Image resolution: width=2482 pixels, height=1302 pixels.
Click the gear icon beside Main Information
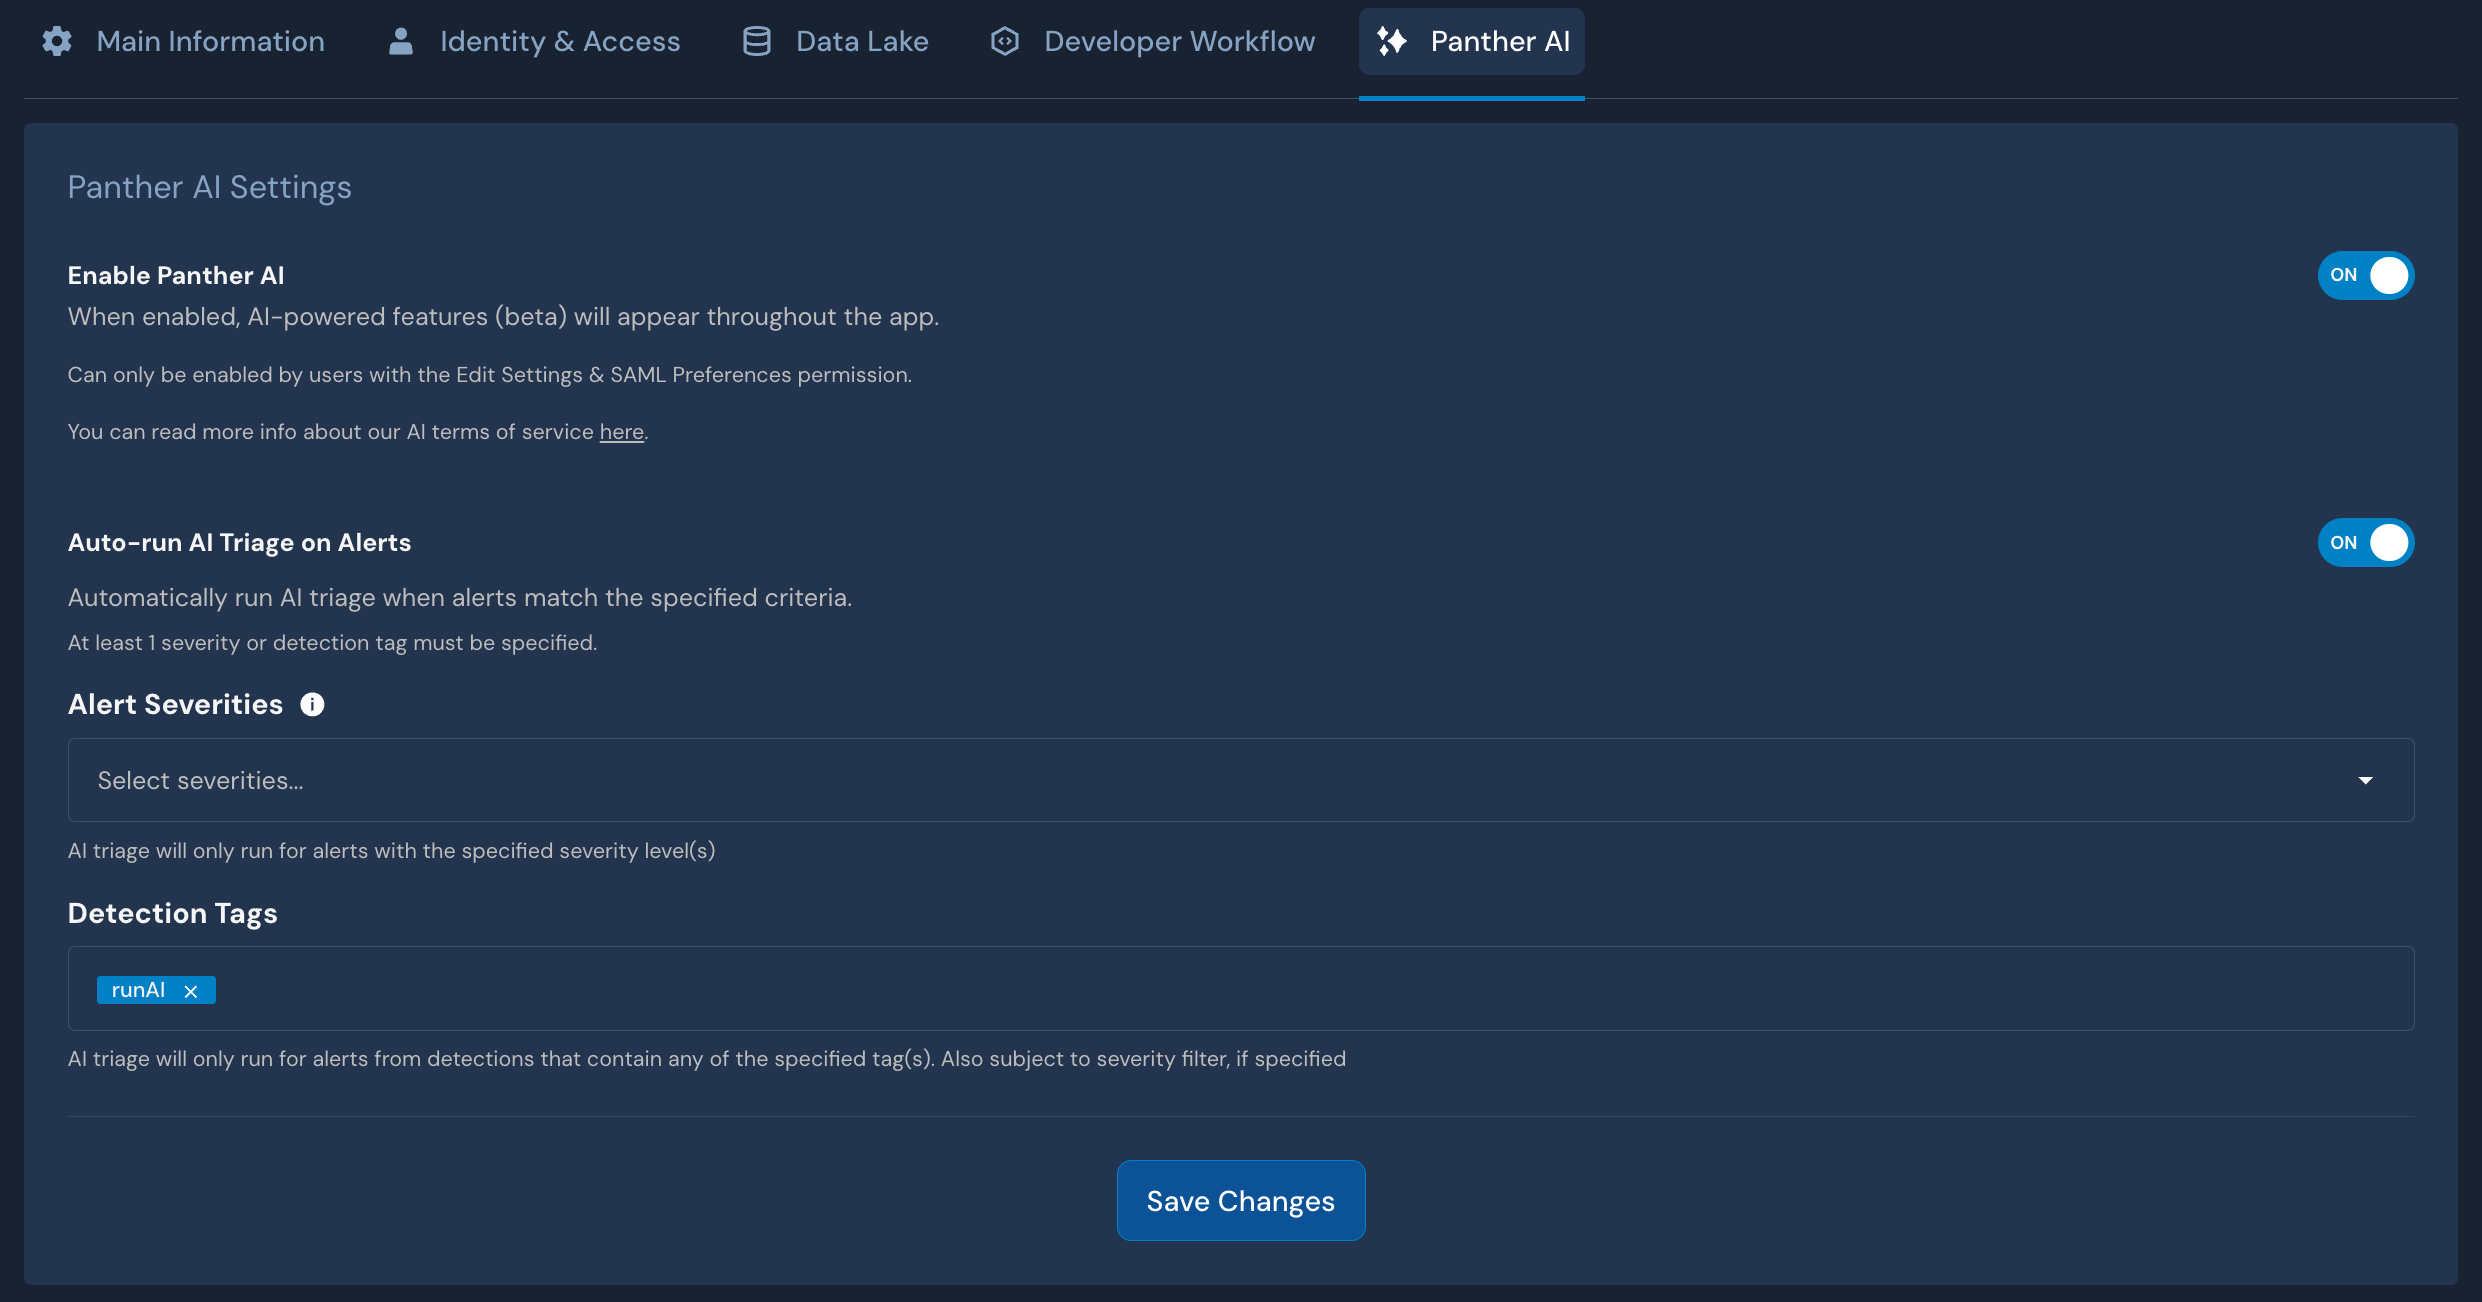tap(57, 41)
